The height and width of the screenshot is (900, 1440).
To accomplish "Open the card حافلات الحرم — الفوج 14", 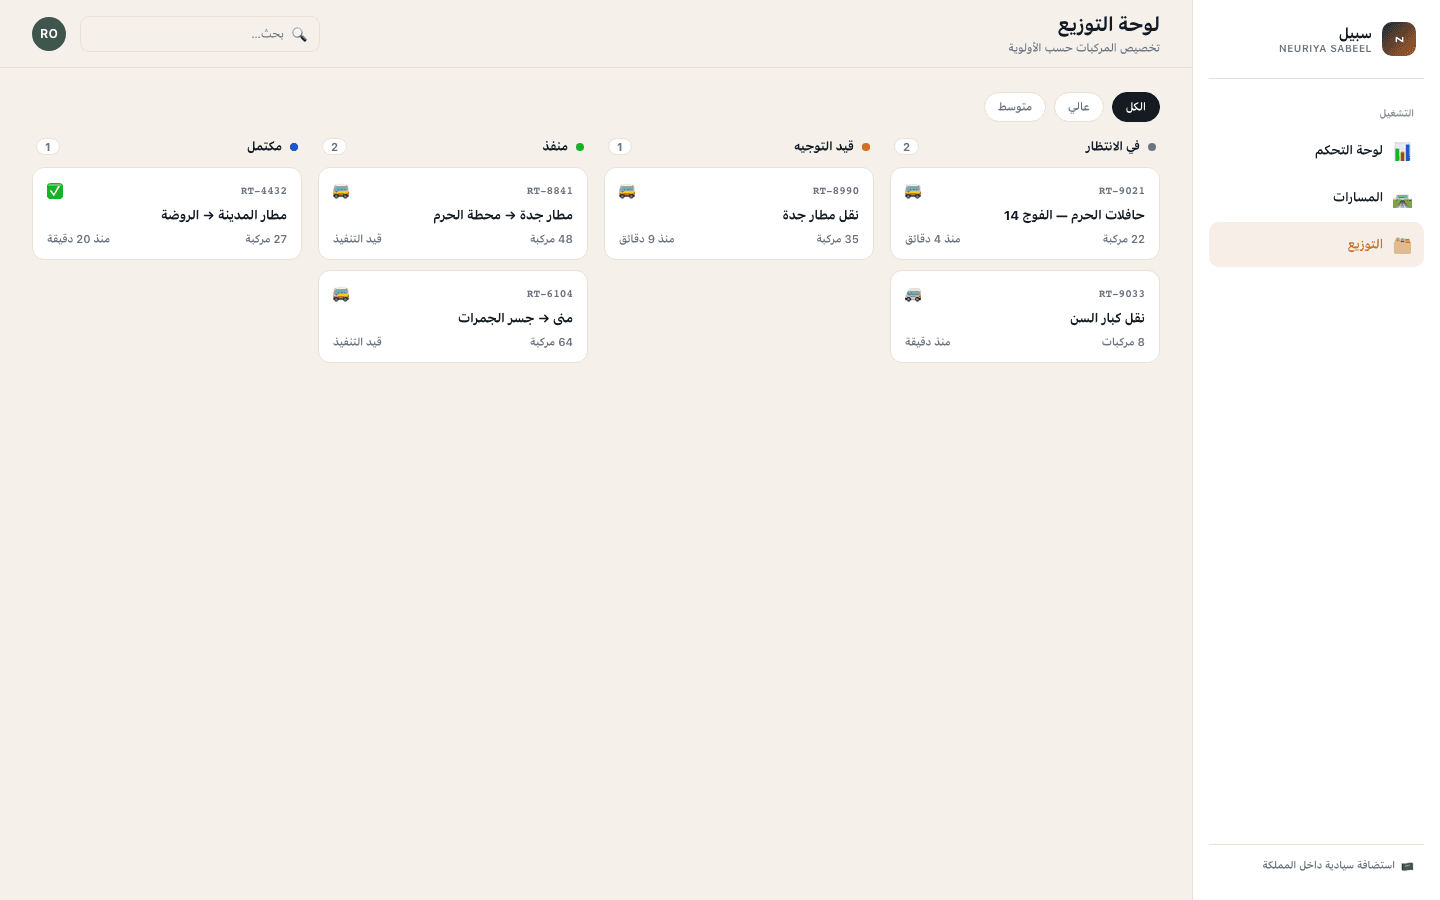I will [x=1025, y=214].
